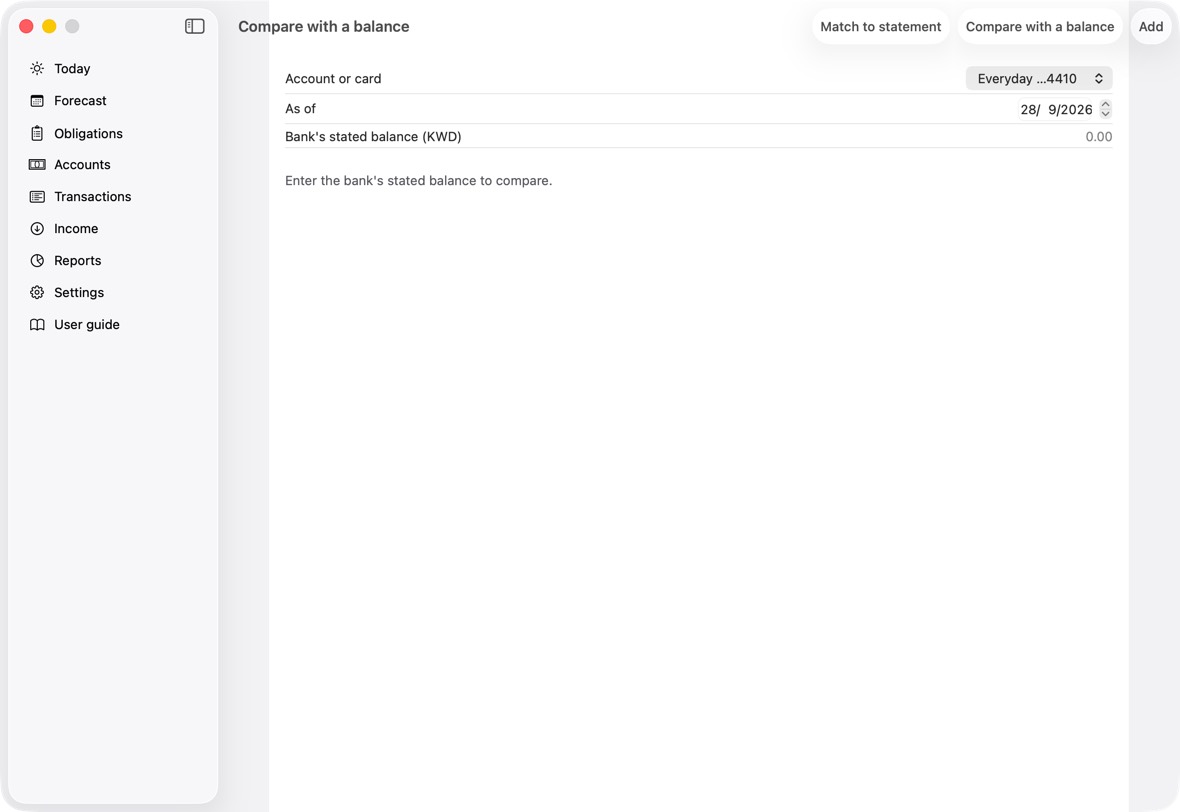Click the Match to statement button
Image resolution: width=1180 pixels, height=812 pixels.
tap(880, 26)
